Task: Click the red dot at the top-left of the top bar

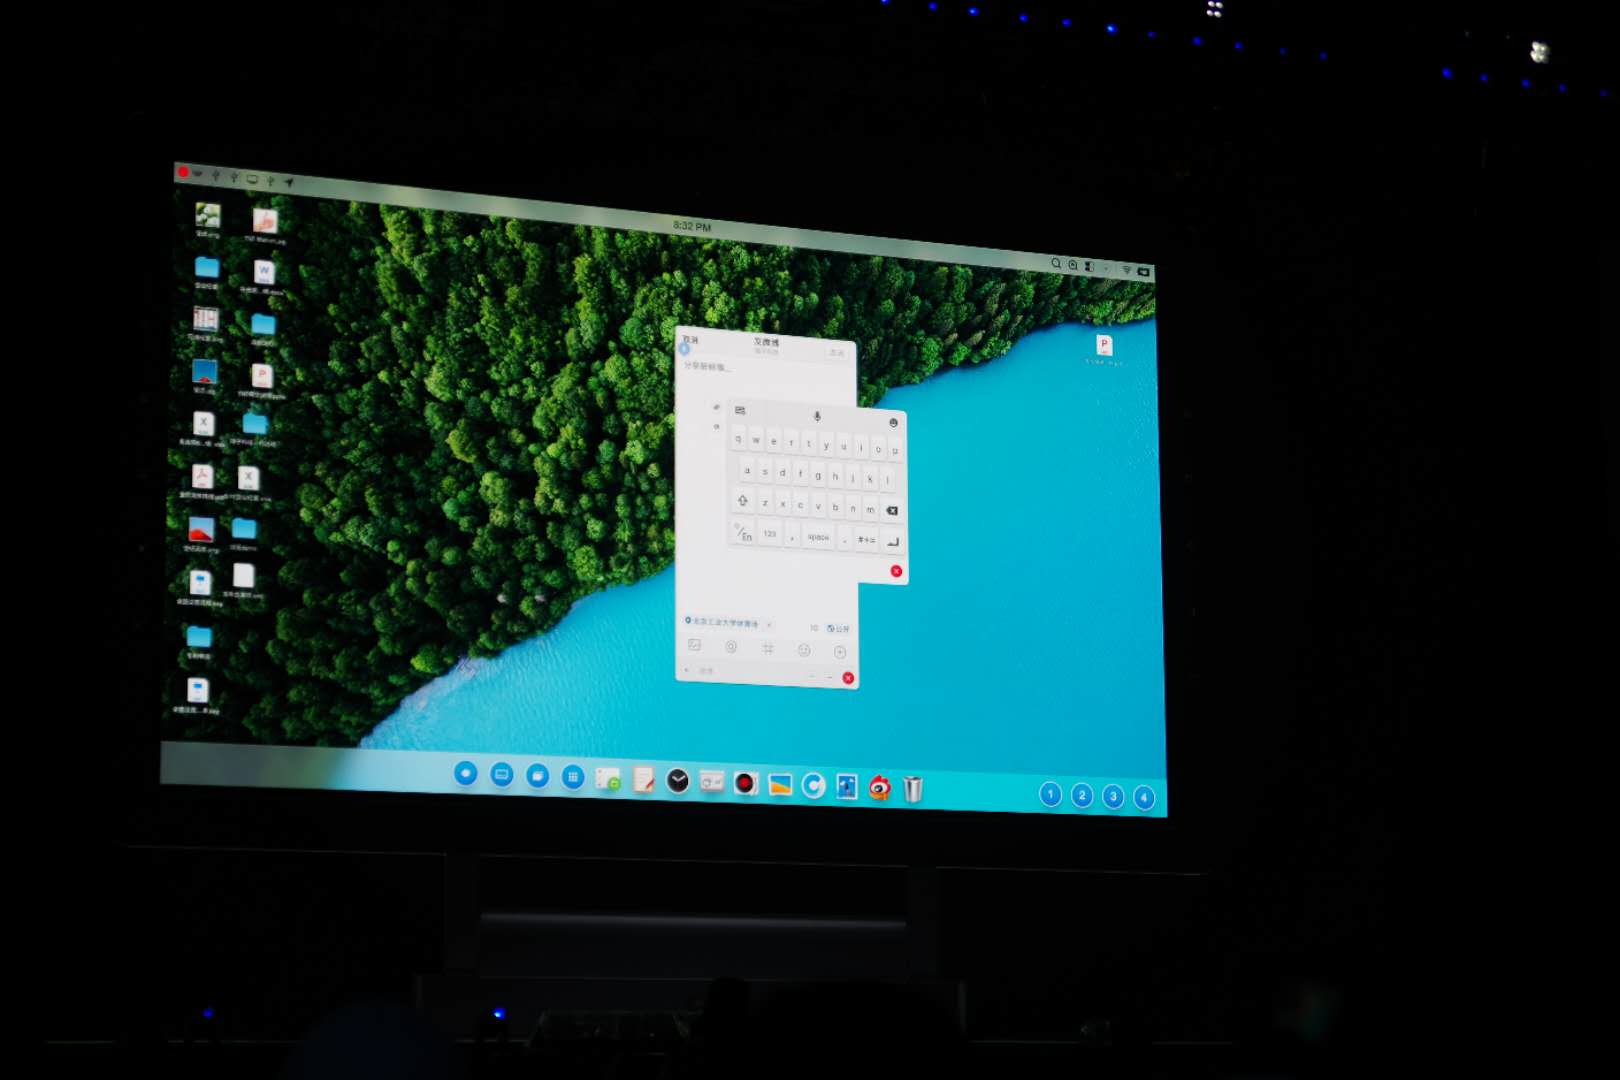Action: 183,172
